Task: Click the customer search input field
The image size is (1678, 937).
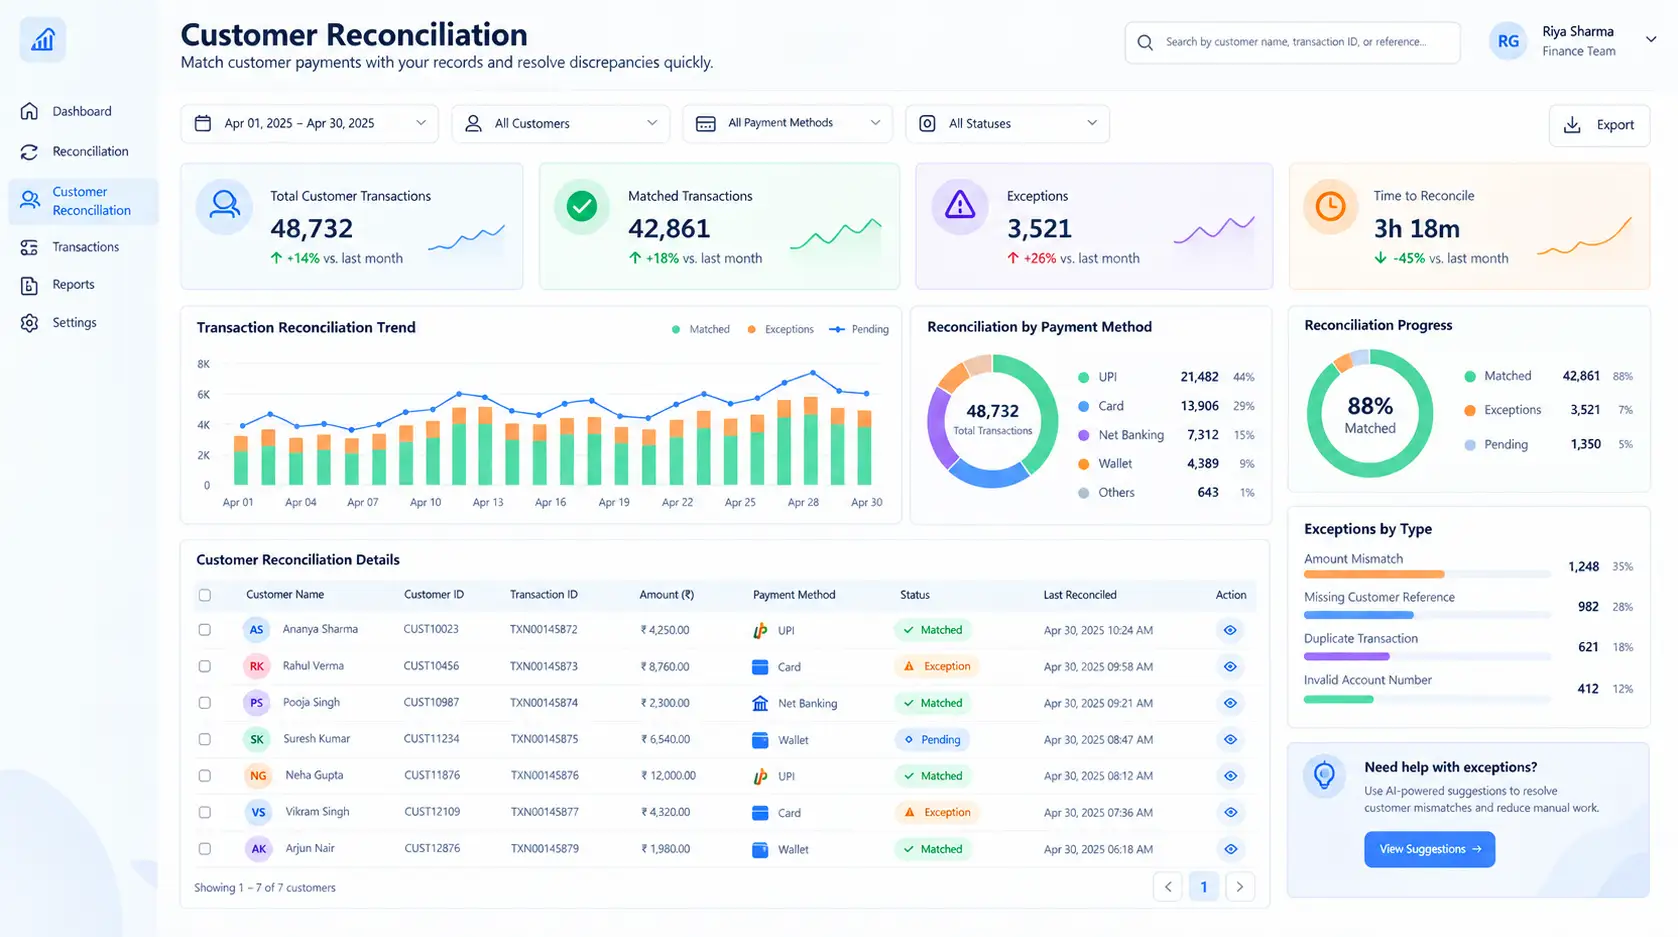Action: (x=1292, y=42)
